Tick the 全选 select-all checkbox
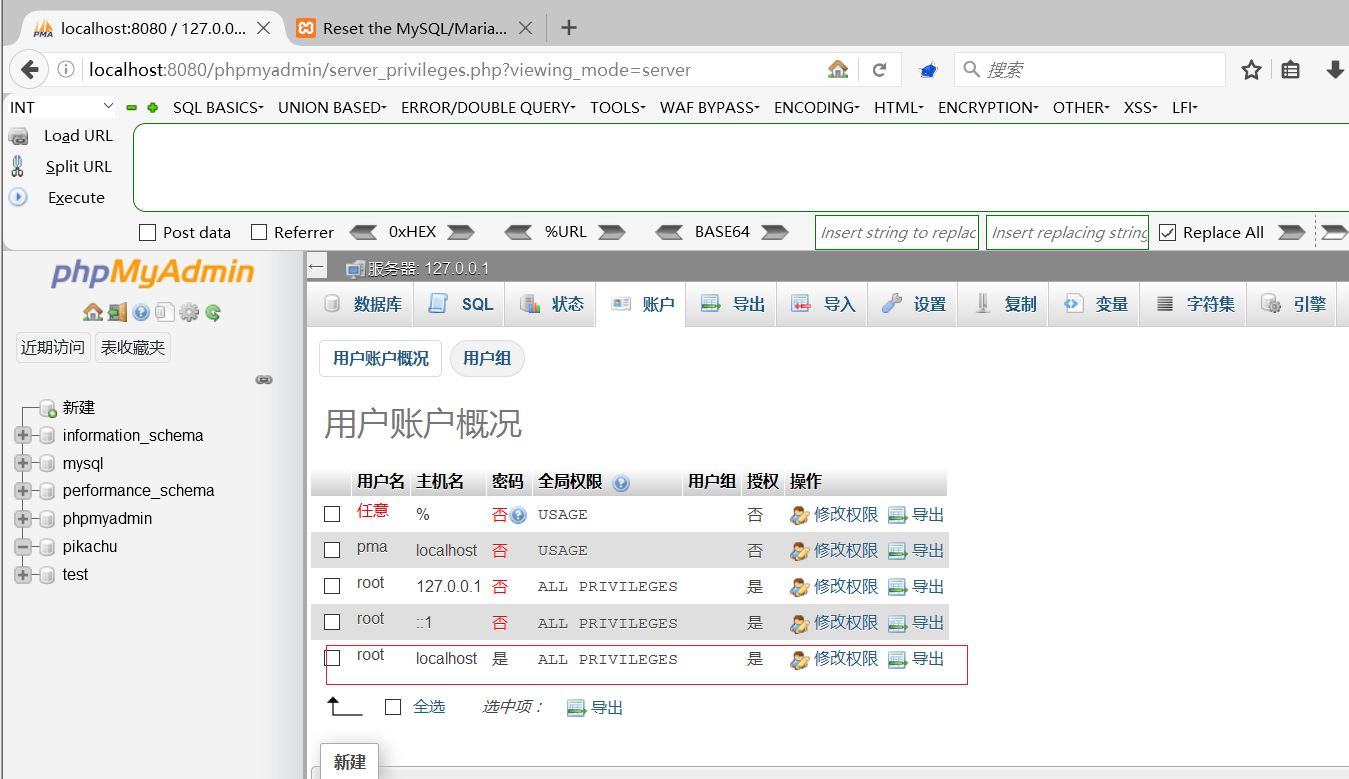The image size is (1349, 779). [393, 707]
